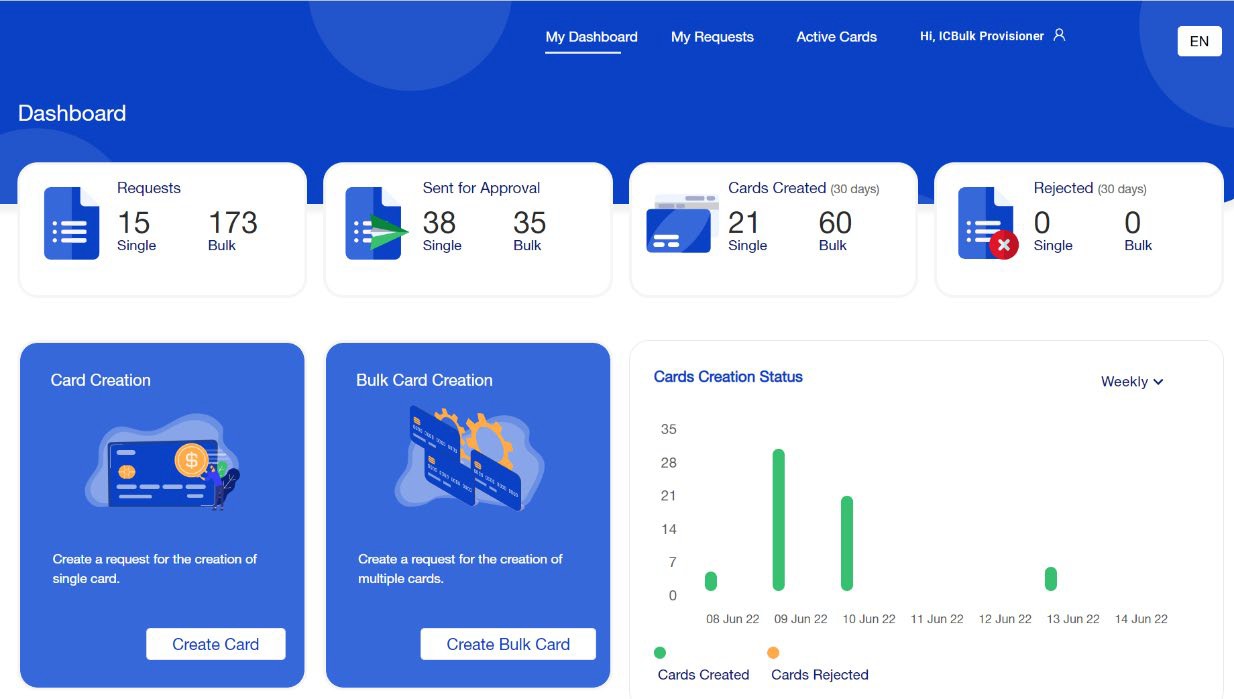This screenshot has height=699, width=1234.
Task: Click the orange Cards Rejected legend dot
Action: pyautogui.click(x=773, y=650)
